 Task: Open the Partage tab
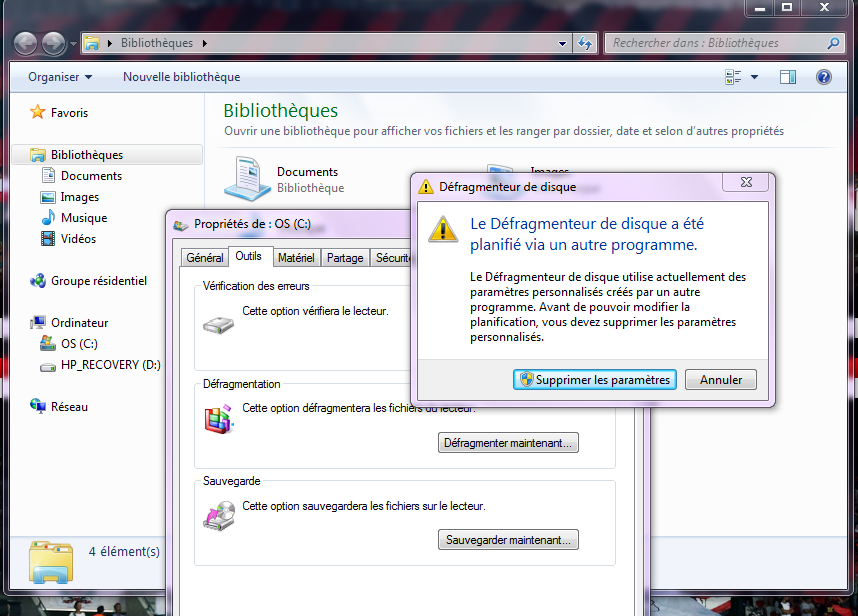(345, 258)
